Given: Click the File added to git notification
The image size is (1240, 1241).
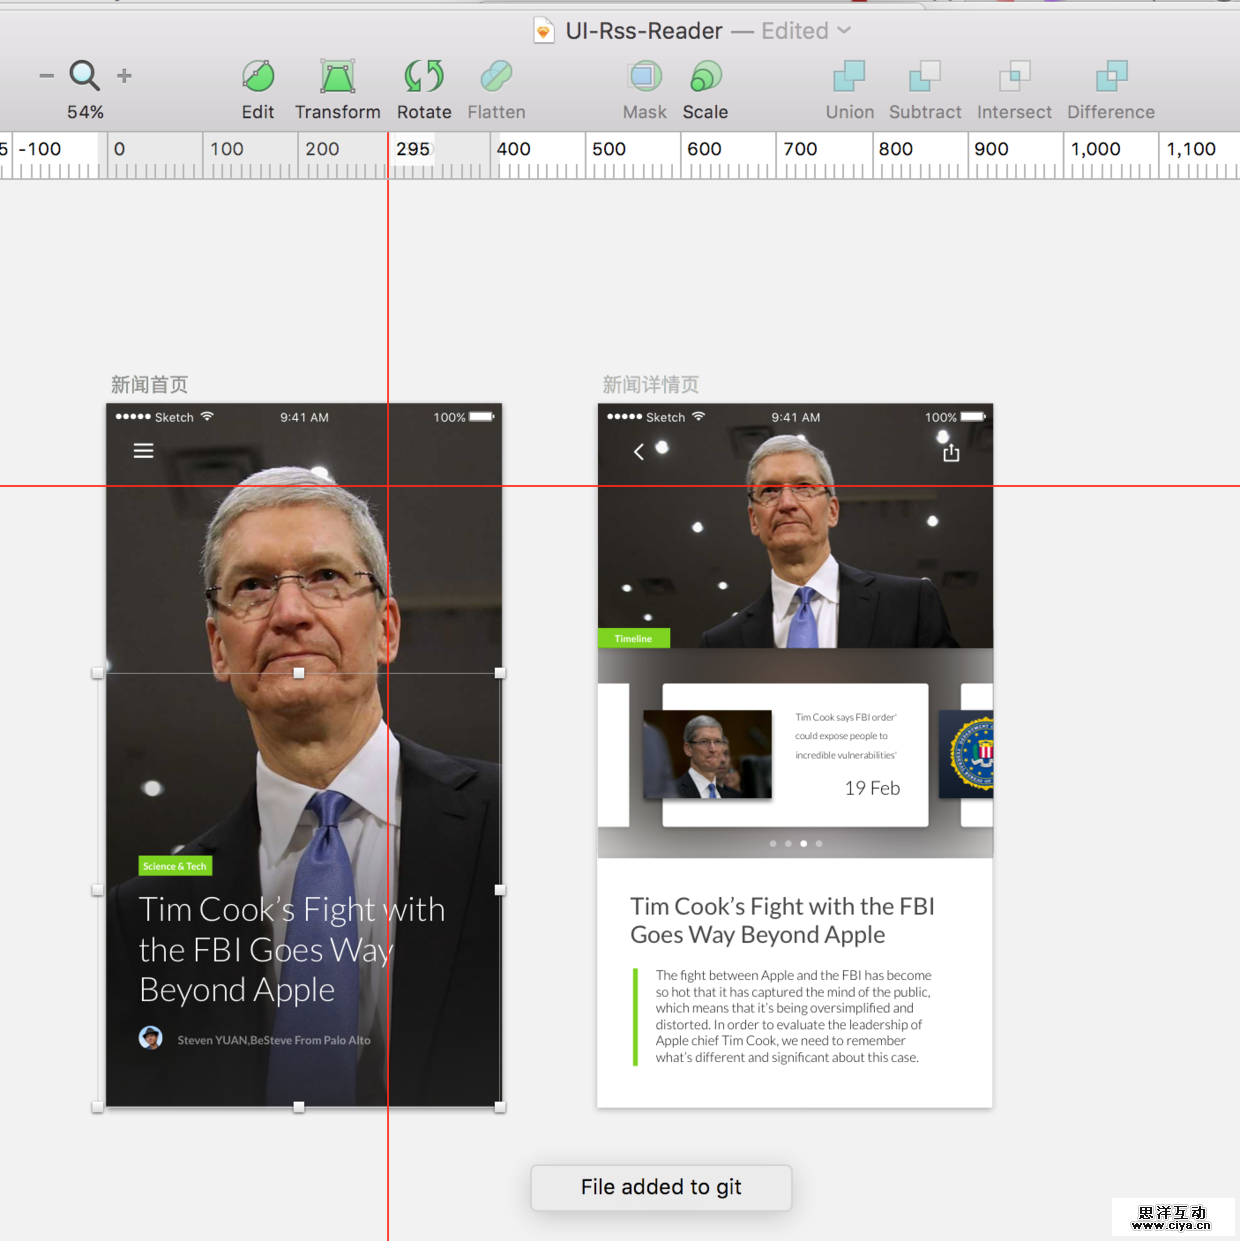Looking at the screenshot, I should pos(661,1187).
